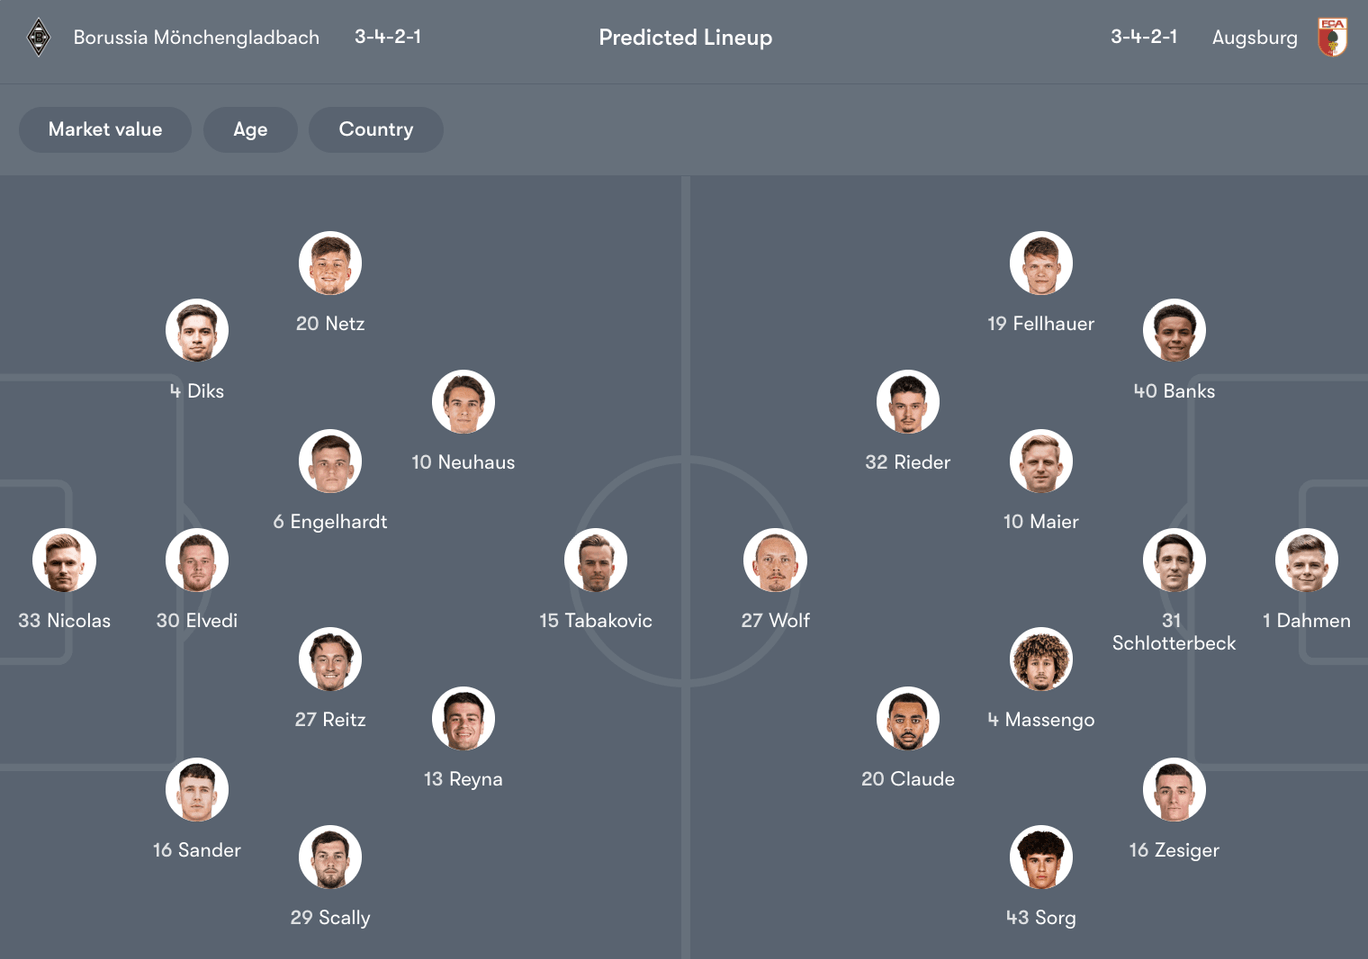Enable the Age display filter

(250, 129)
